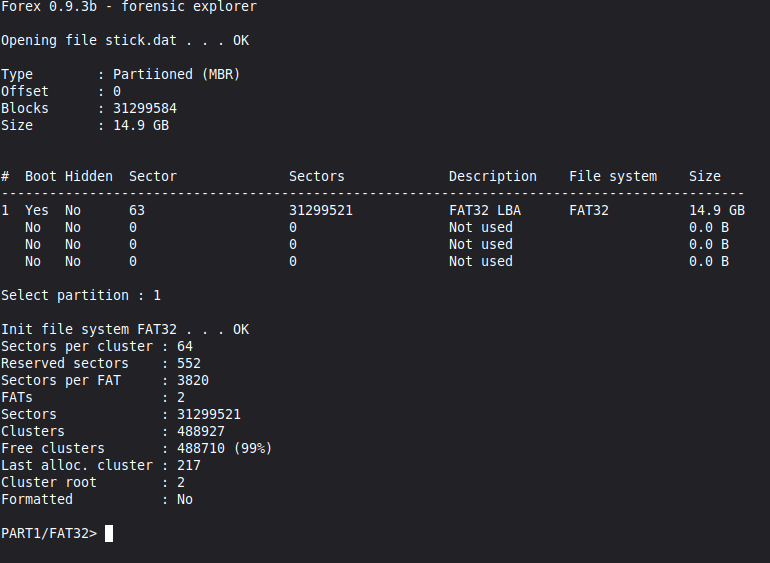Click the FAT32 LBA description in row 1
Image resolution: width=770 pixels, height=563 pixels.
coord(485,210)
